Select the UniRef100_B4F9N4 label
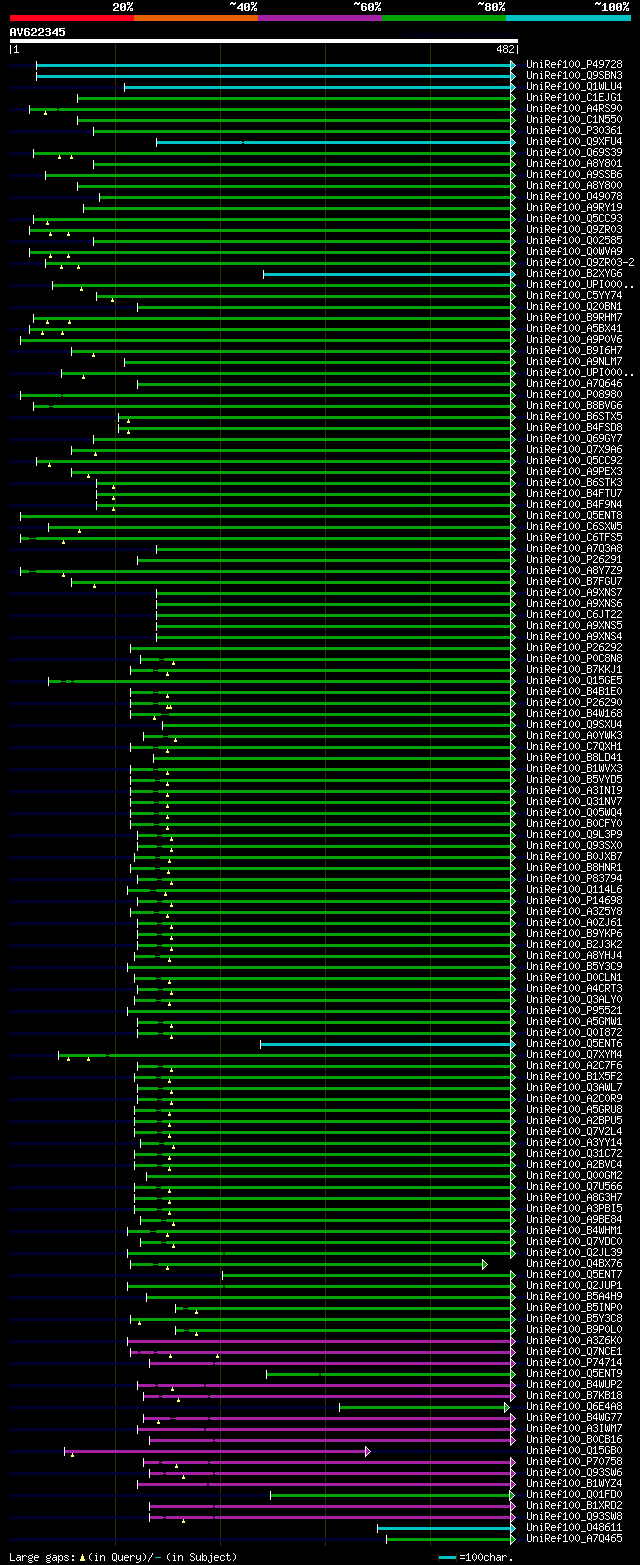Screen dimensions: 640x1565 [574, 505]
